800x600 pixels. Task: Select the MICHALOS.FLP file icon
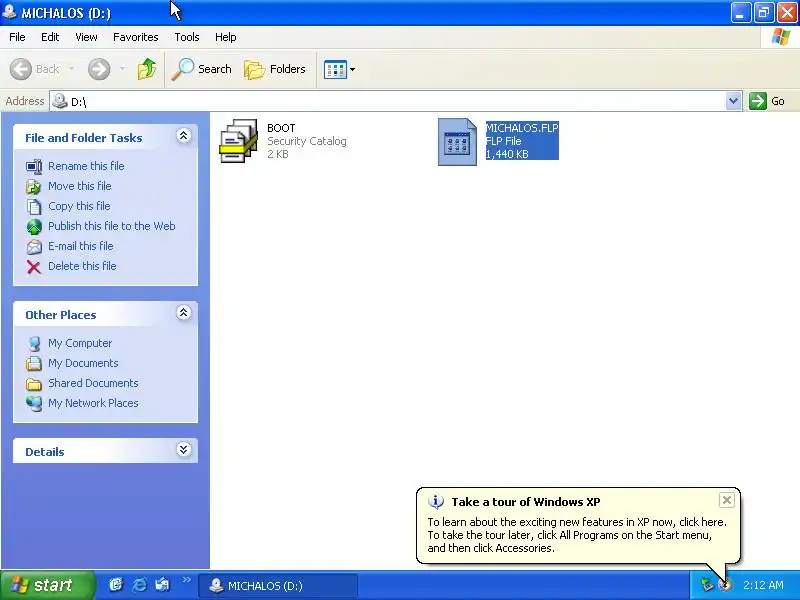click(457, 142)
